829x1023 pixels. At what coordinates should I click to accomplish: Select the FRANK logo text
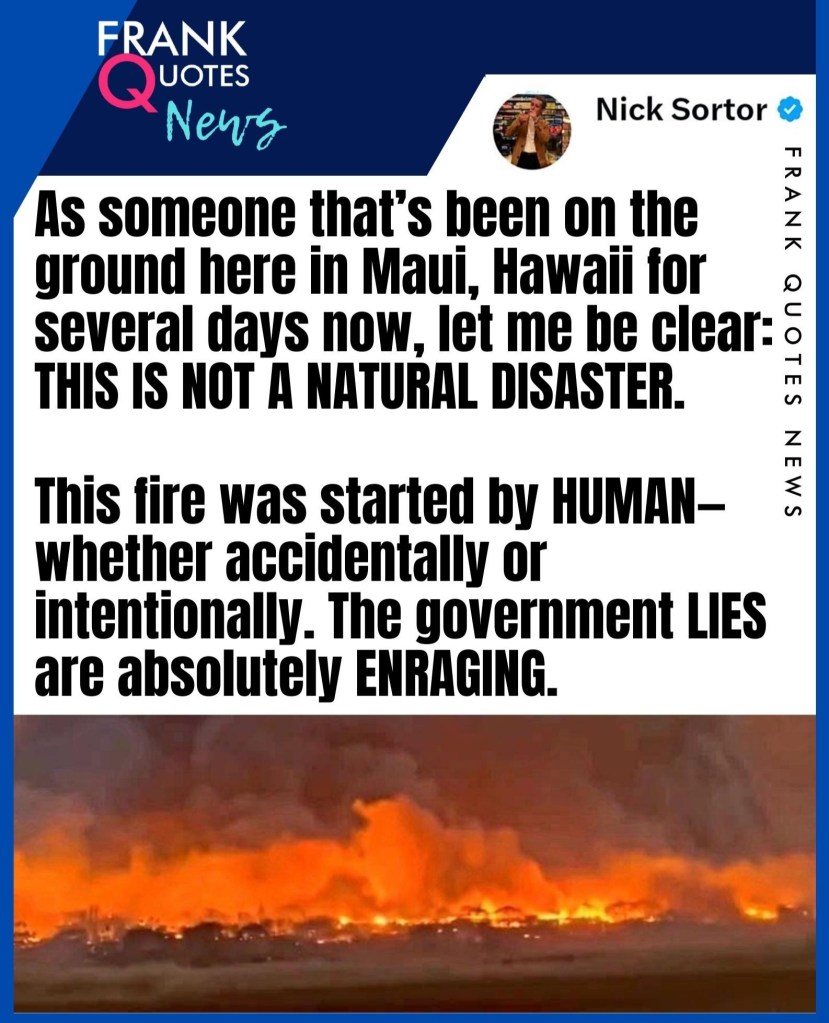[x=172, y=38]
